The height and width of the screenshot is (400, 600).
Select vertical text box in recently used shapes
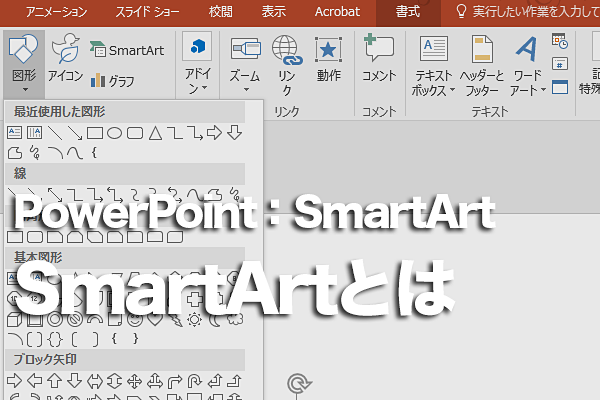click(x=34, y=133)
